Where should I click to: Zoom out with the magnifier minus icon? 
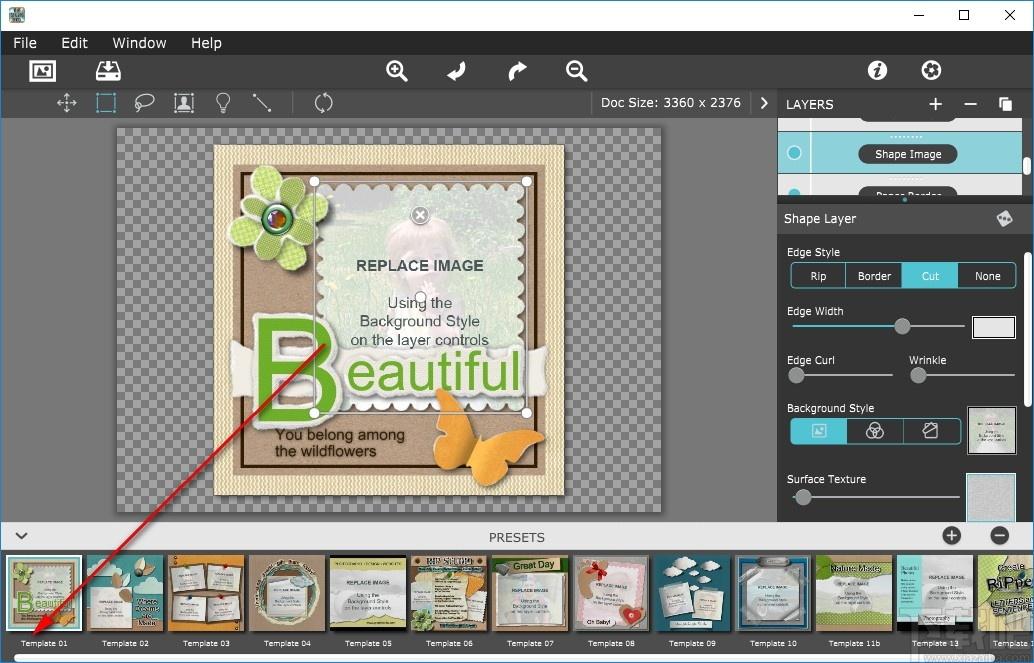pyautogui.click(x=576, y=71)
